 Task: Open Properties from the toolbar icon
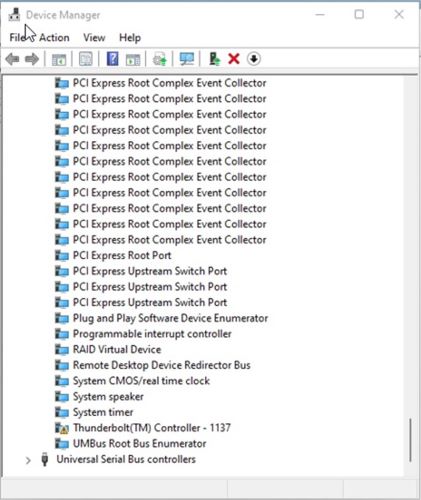[x=86, y=59]
